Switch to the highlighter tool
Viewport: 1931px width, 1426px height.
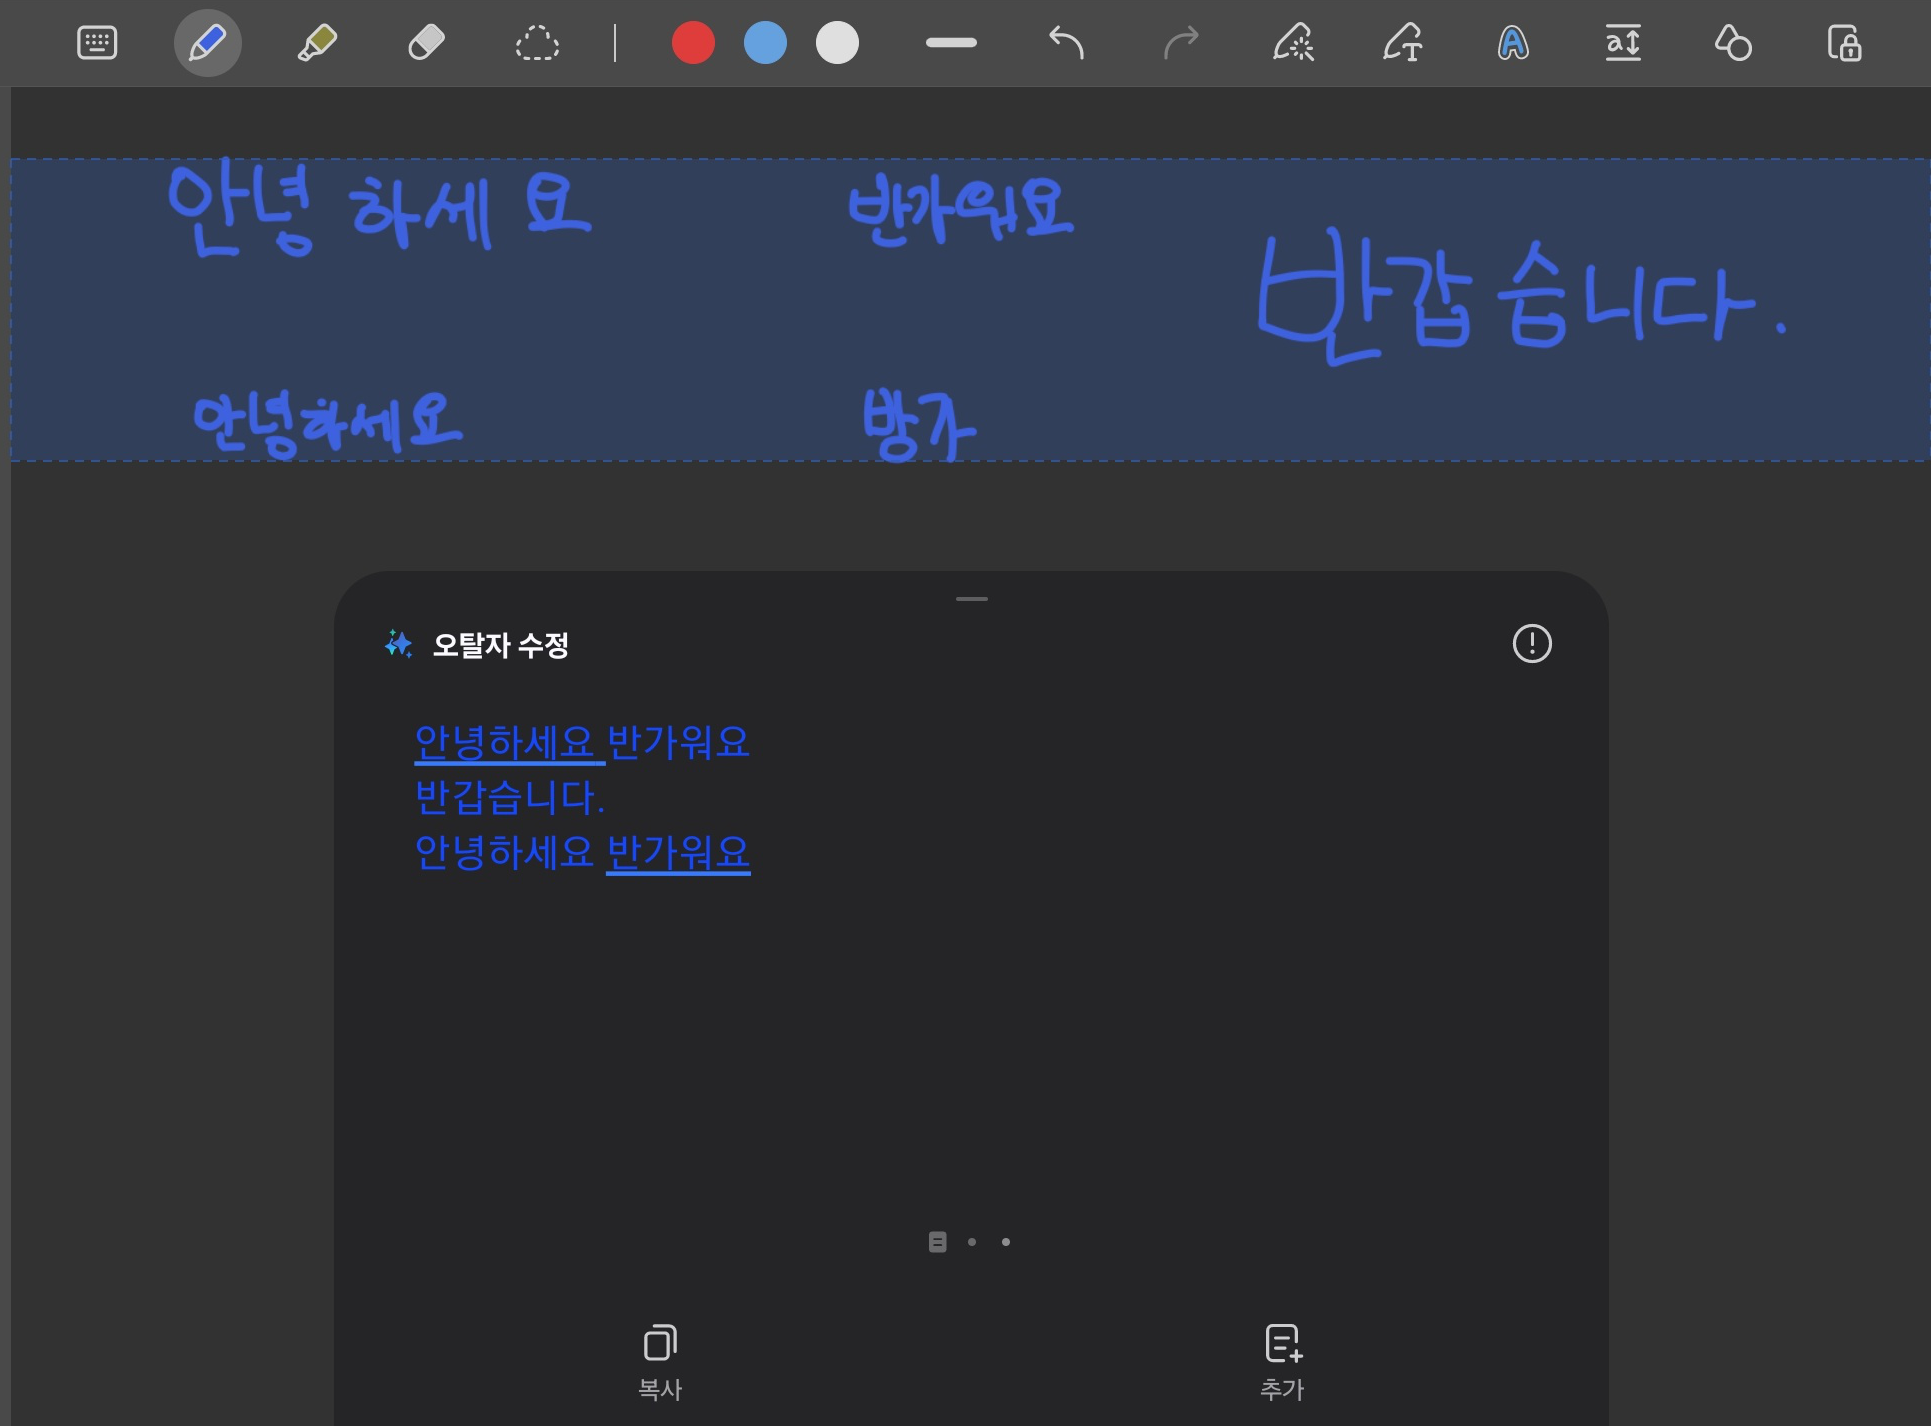317,43
